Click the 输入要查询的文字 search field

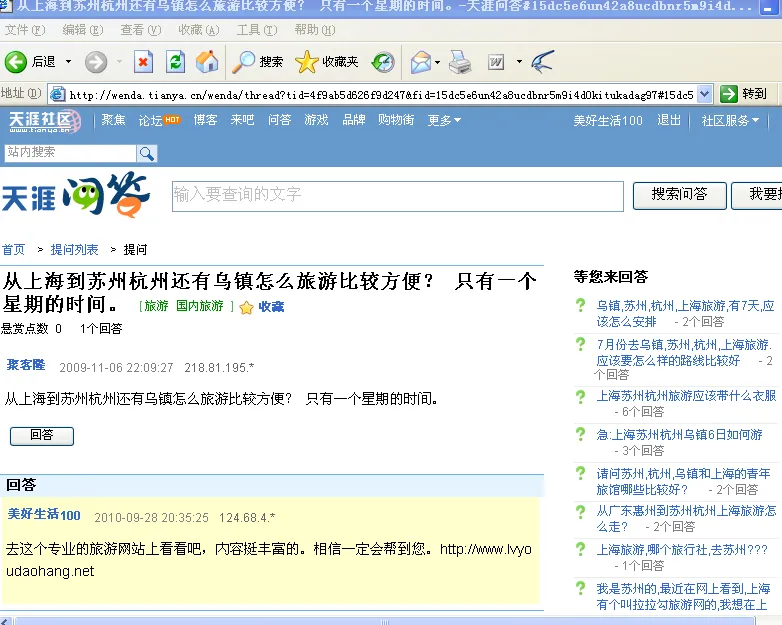pos(397,195)
